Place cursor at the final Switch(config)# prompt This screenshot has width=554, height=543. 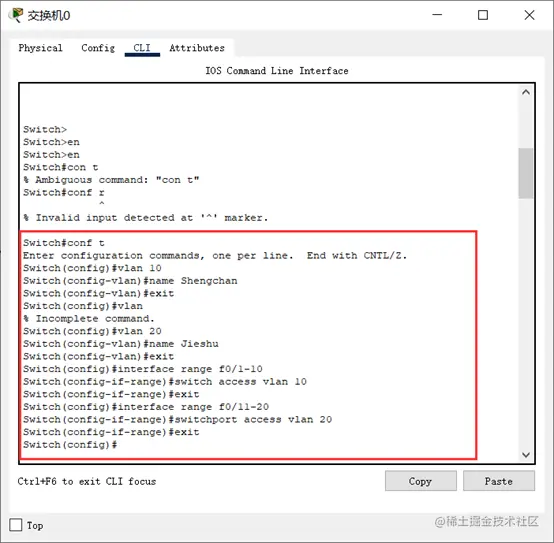point(70,444)
